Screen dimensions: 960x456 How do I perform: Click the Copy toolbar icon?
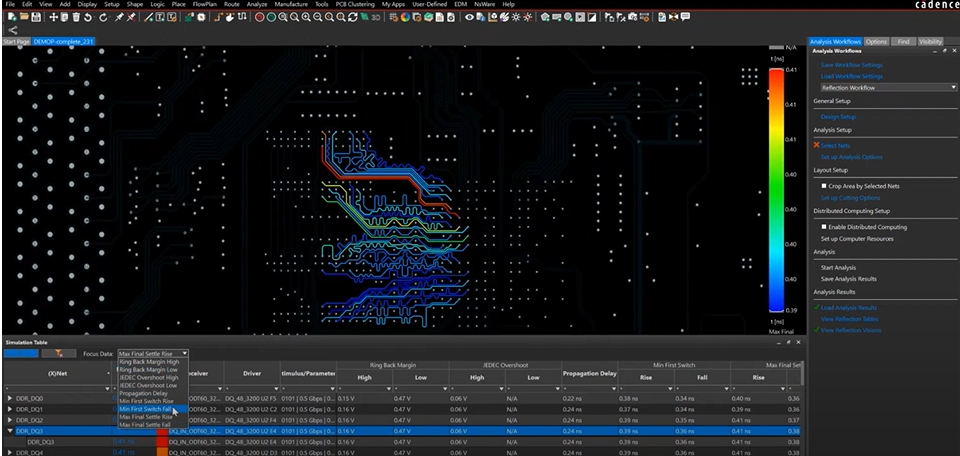coord(64,17)
